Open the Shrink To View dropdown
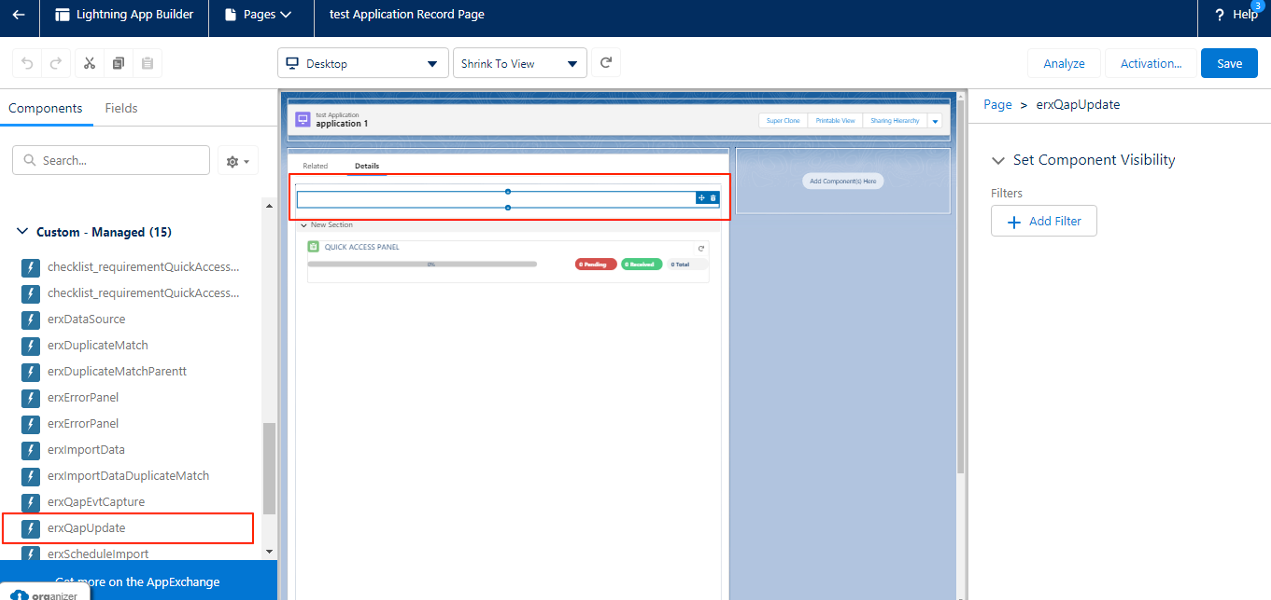The width and height of the screenshot is (1271, 600). click(519, 63)
